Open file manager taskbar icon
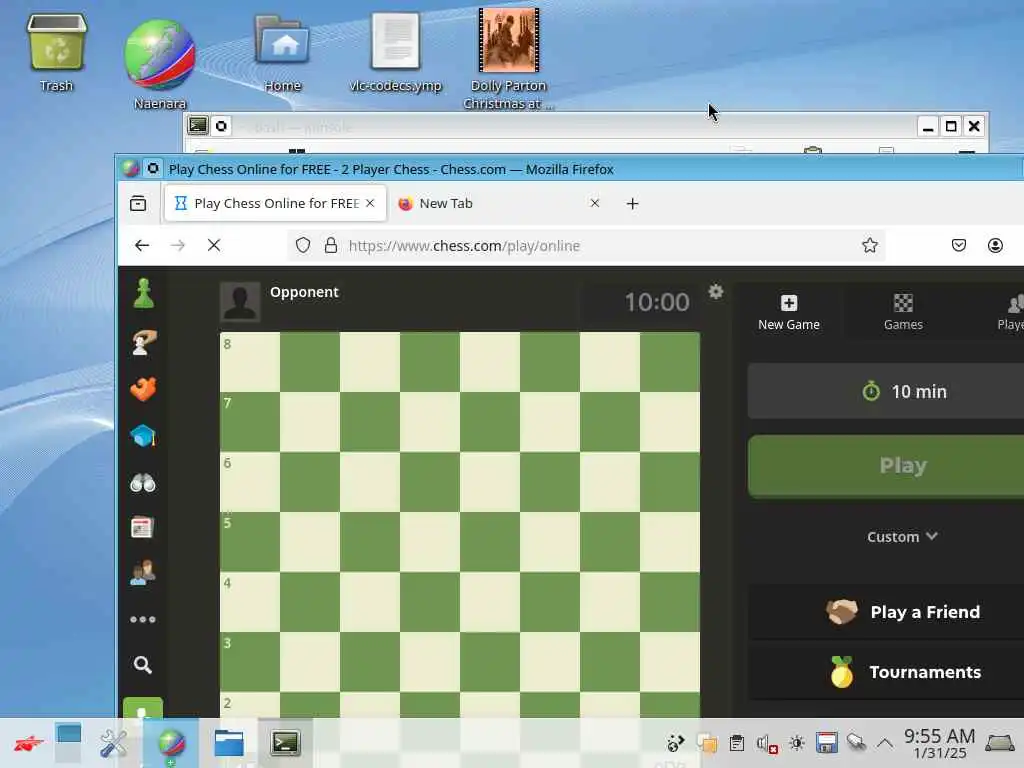 (229, 743)
